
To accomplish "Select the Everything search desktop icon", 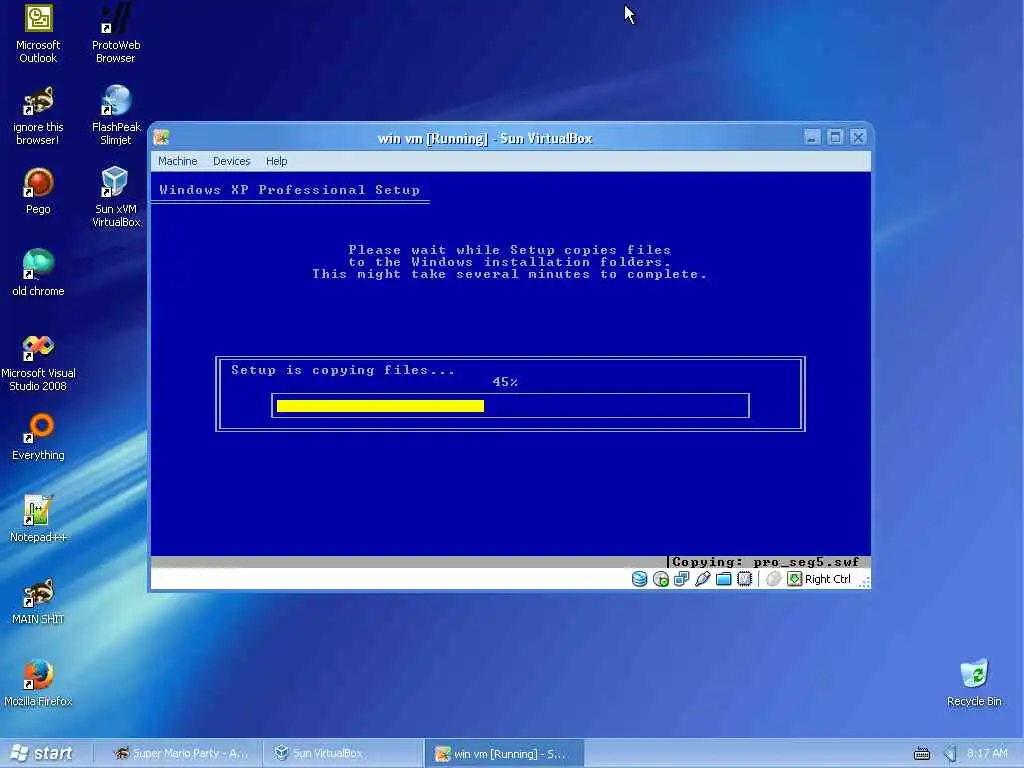I will pos(38,438).
